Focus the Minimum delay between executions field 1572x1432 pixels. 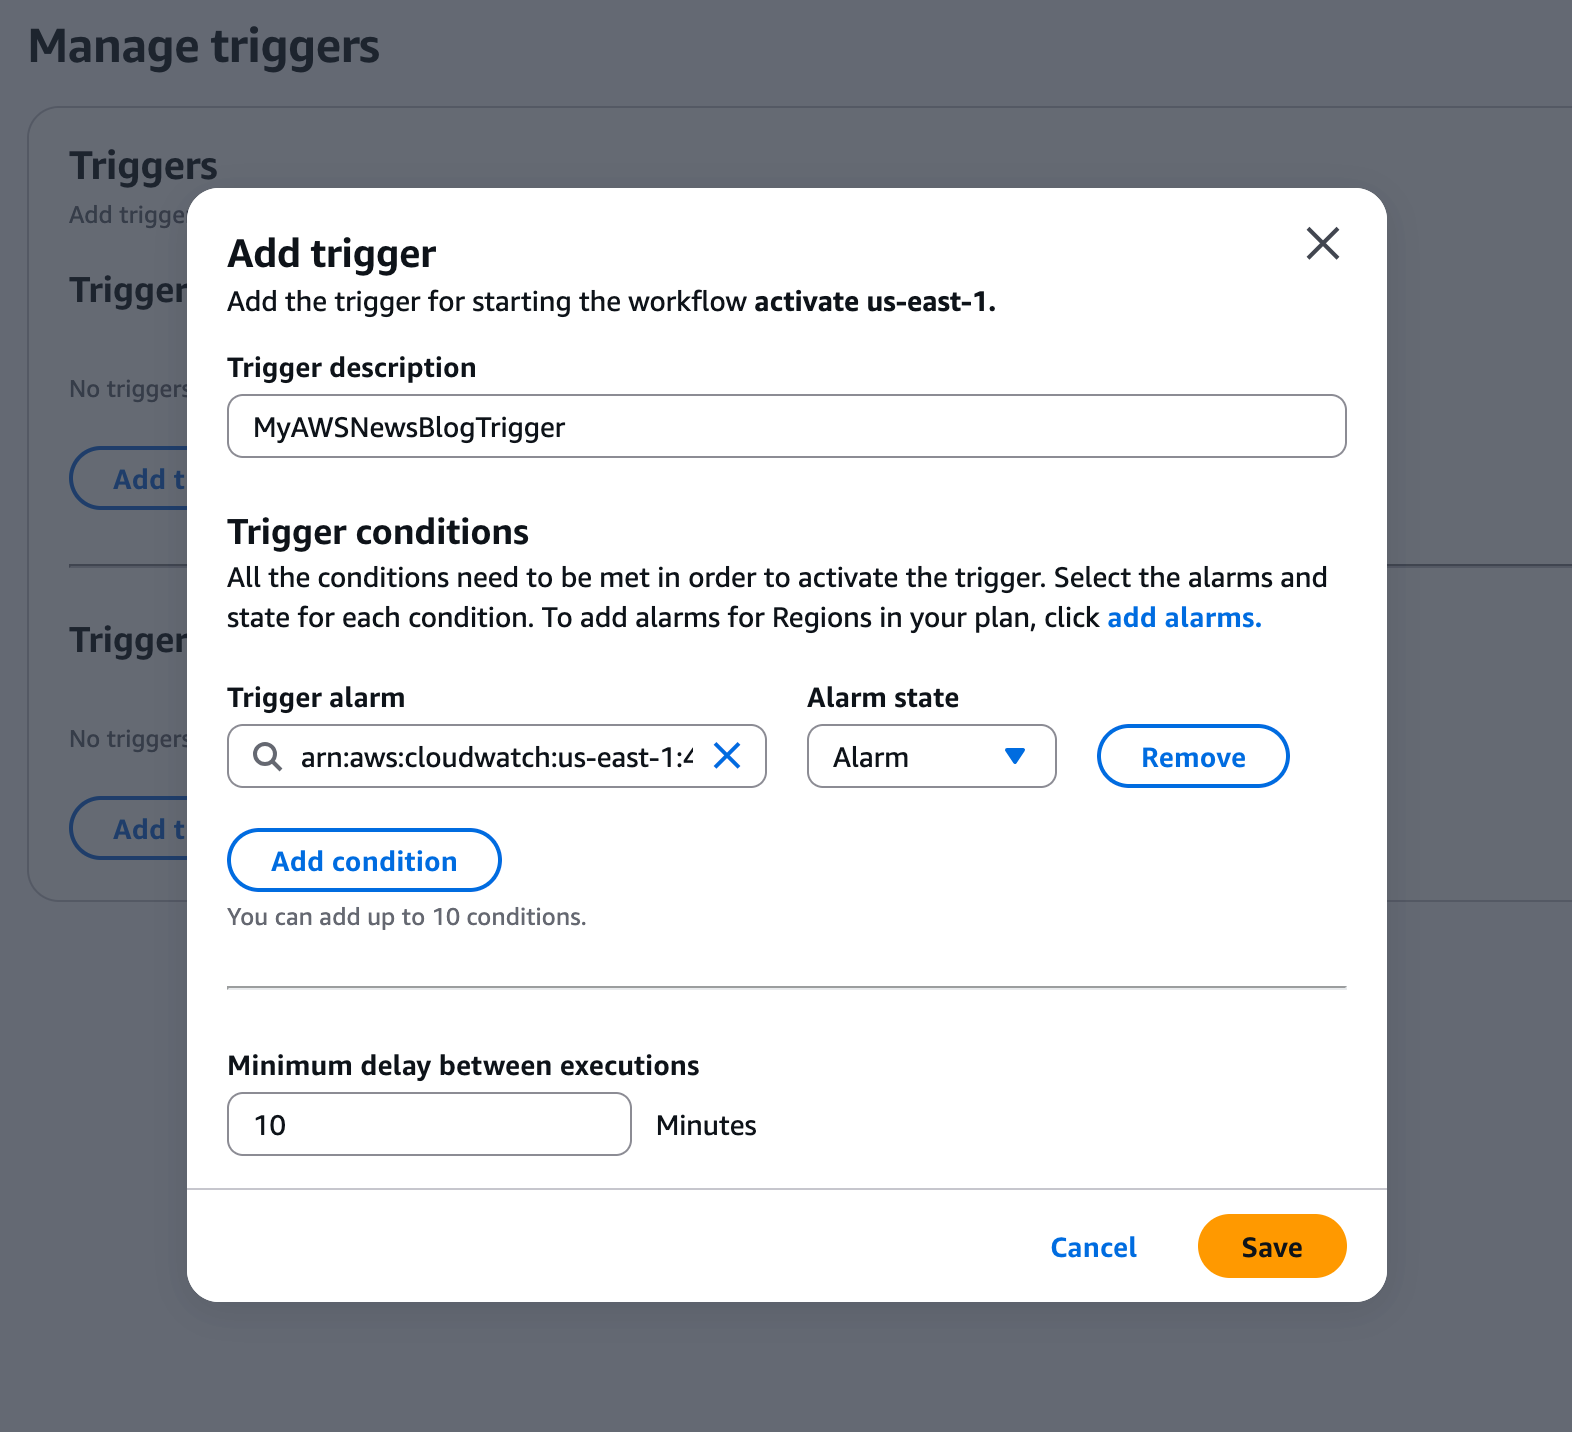pos(429,1124)
